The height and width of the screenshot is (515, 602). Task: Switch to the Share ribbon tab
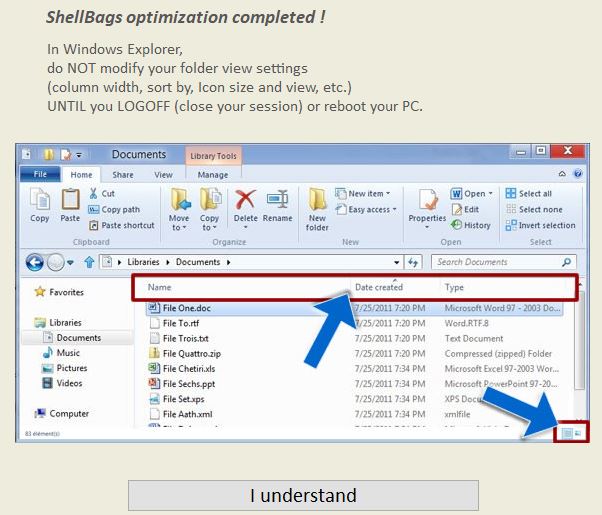(x=123, y=175)
